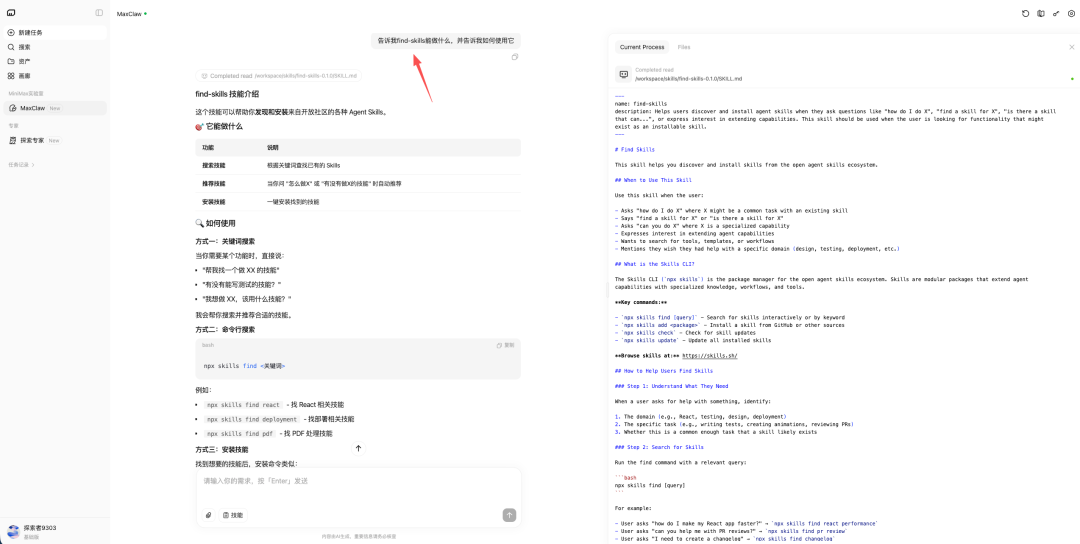
Task: Click ## What is the Skills CLI? heading
Action: click(654, 264)
